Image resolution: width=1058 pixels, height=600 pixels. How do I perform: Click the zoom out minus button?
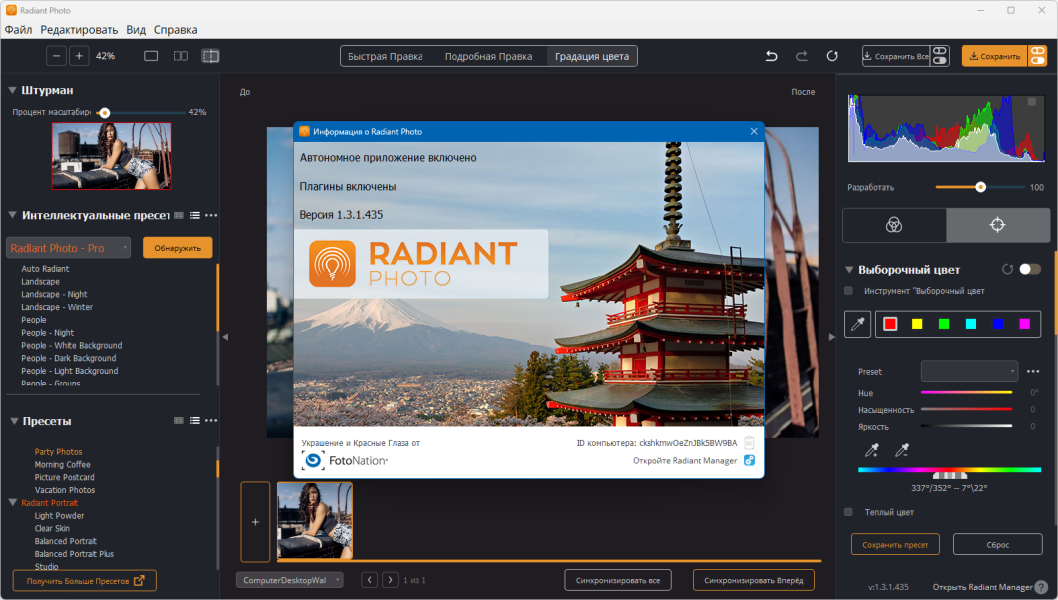tap(56, 56)
